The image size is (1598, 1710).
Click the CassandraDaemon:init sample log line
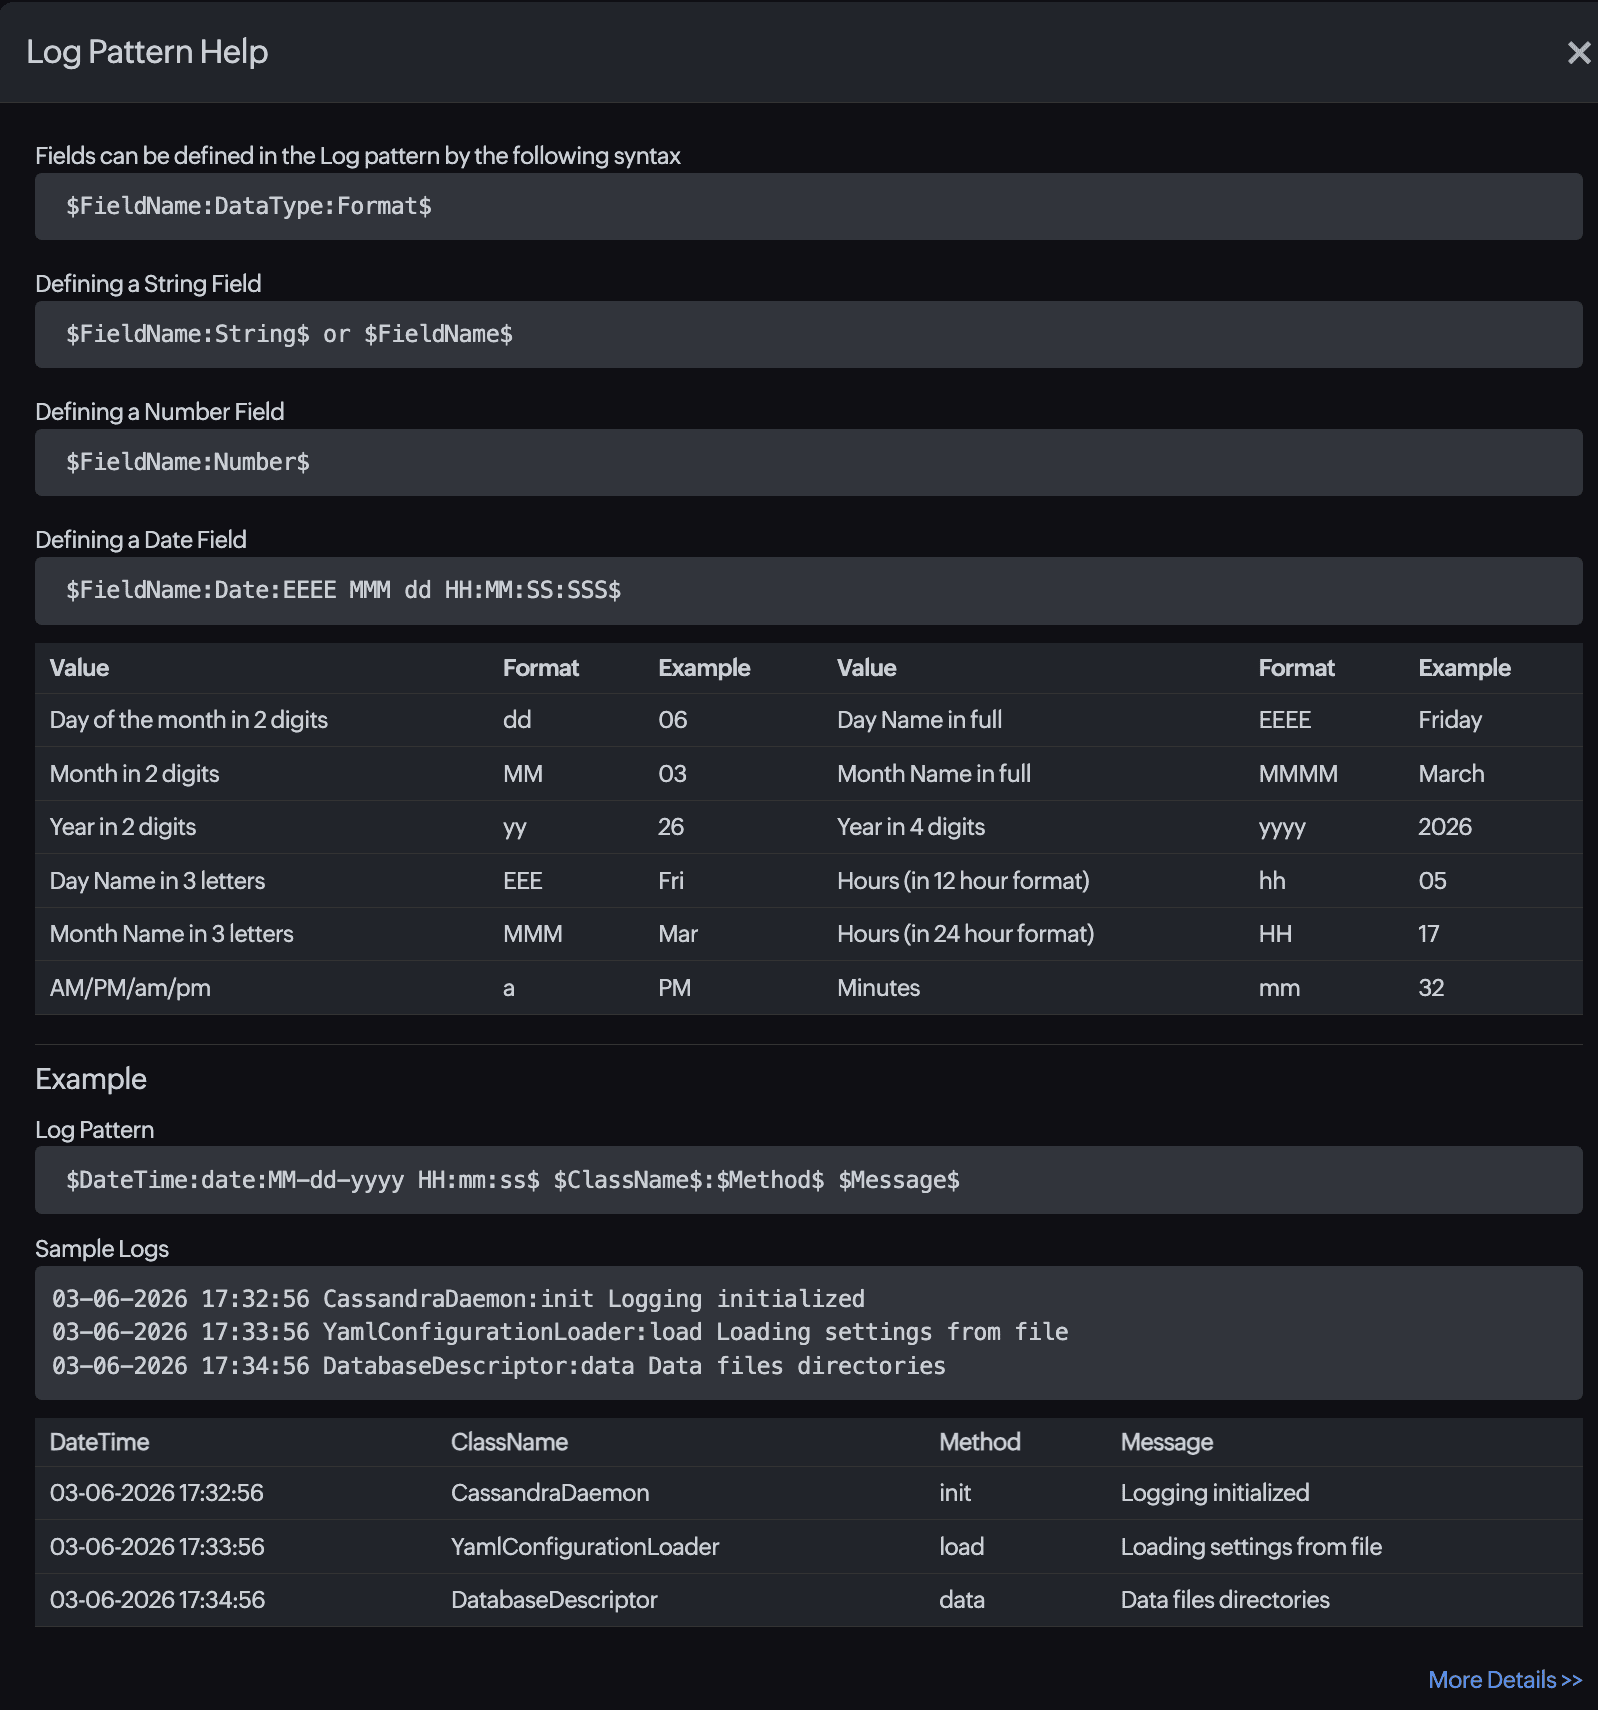458,1299
